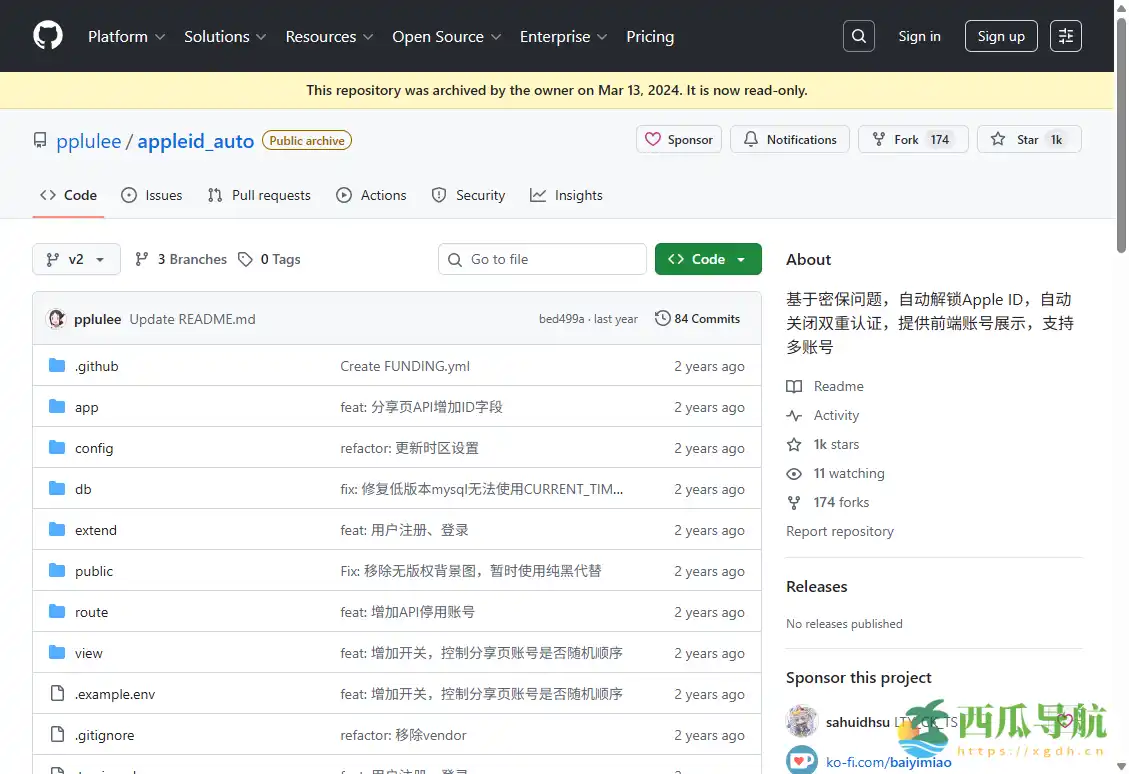
Task: Click the Sign up button
Action: 1001,35
